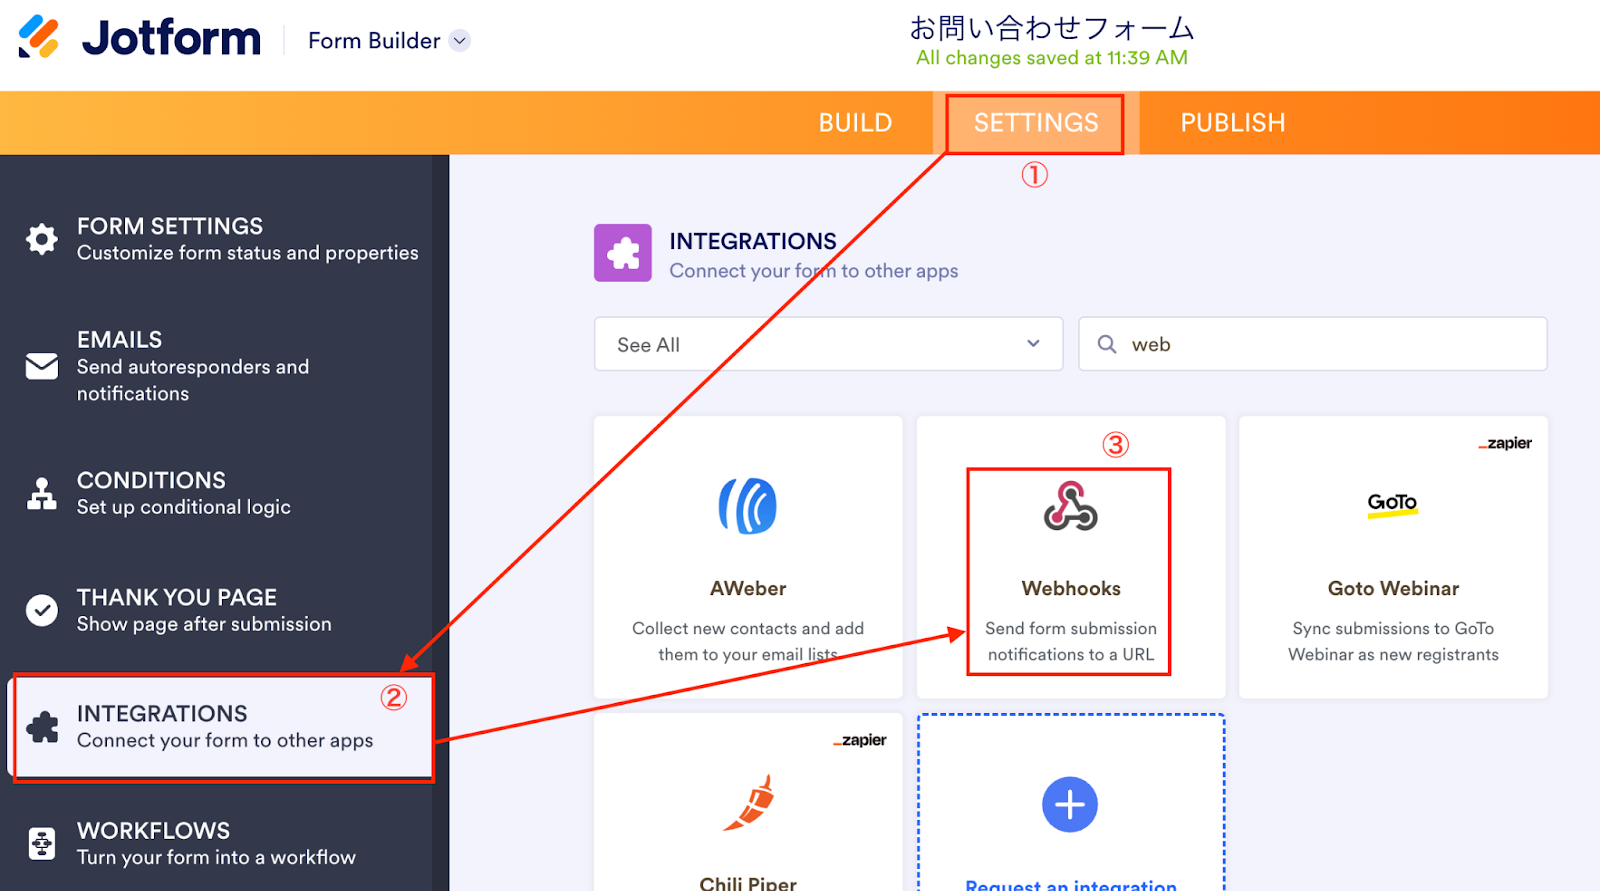The width and height of the screenshot is (1600, 891).
Task: Open the Form Builder dropdown chevron
Action: (459, 41)
